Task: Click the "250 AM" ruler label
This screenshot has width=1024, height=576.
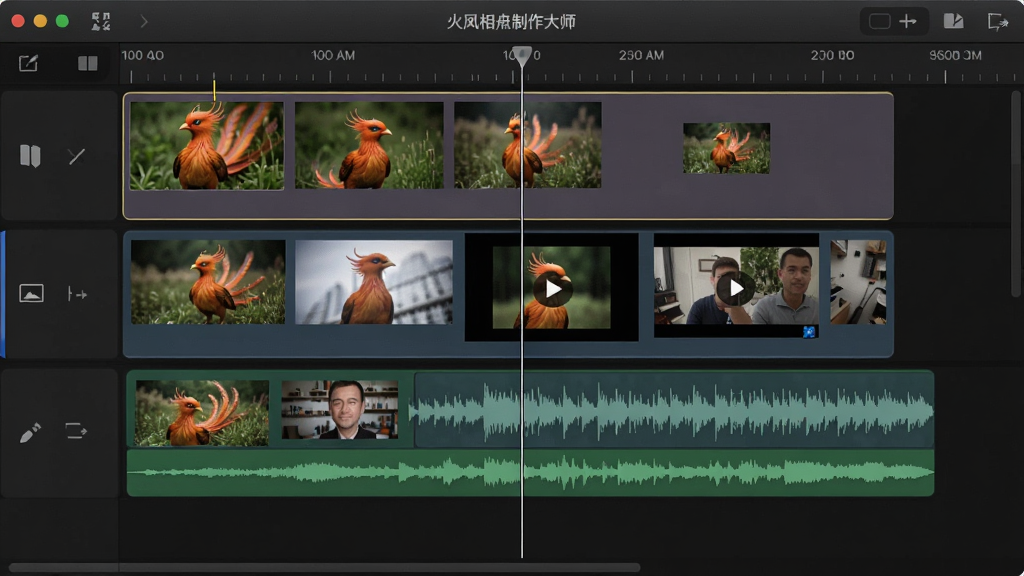Action: coord(641,56)
